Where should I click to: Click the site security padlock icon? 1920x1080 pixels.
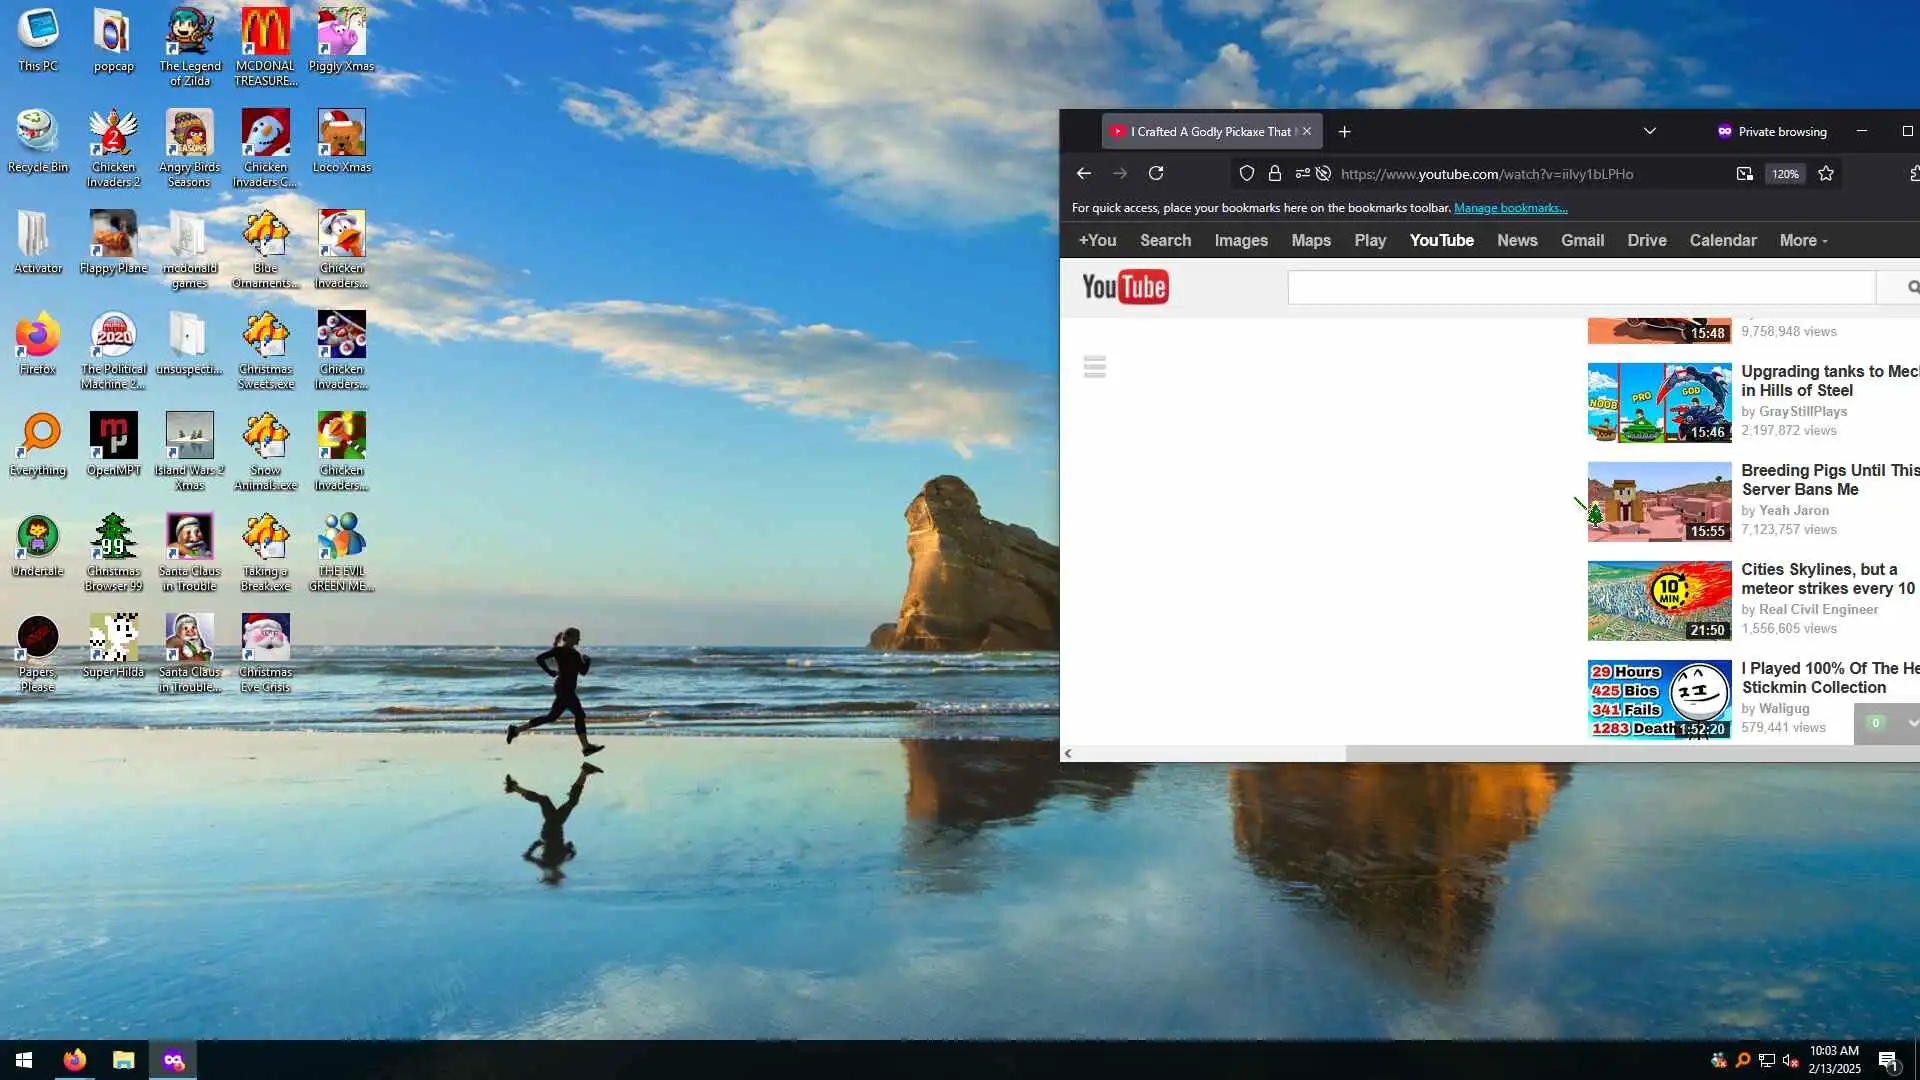point(1274,173)
